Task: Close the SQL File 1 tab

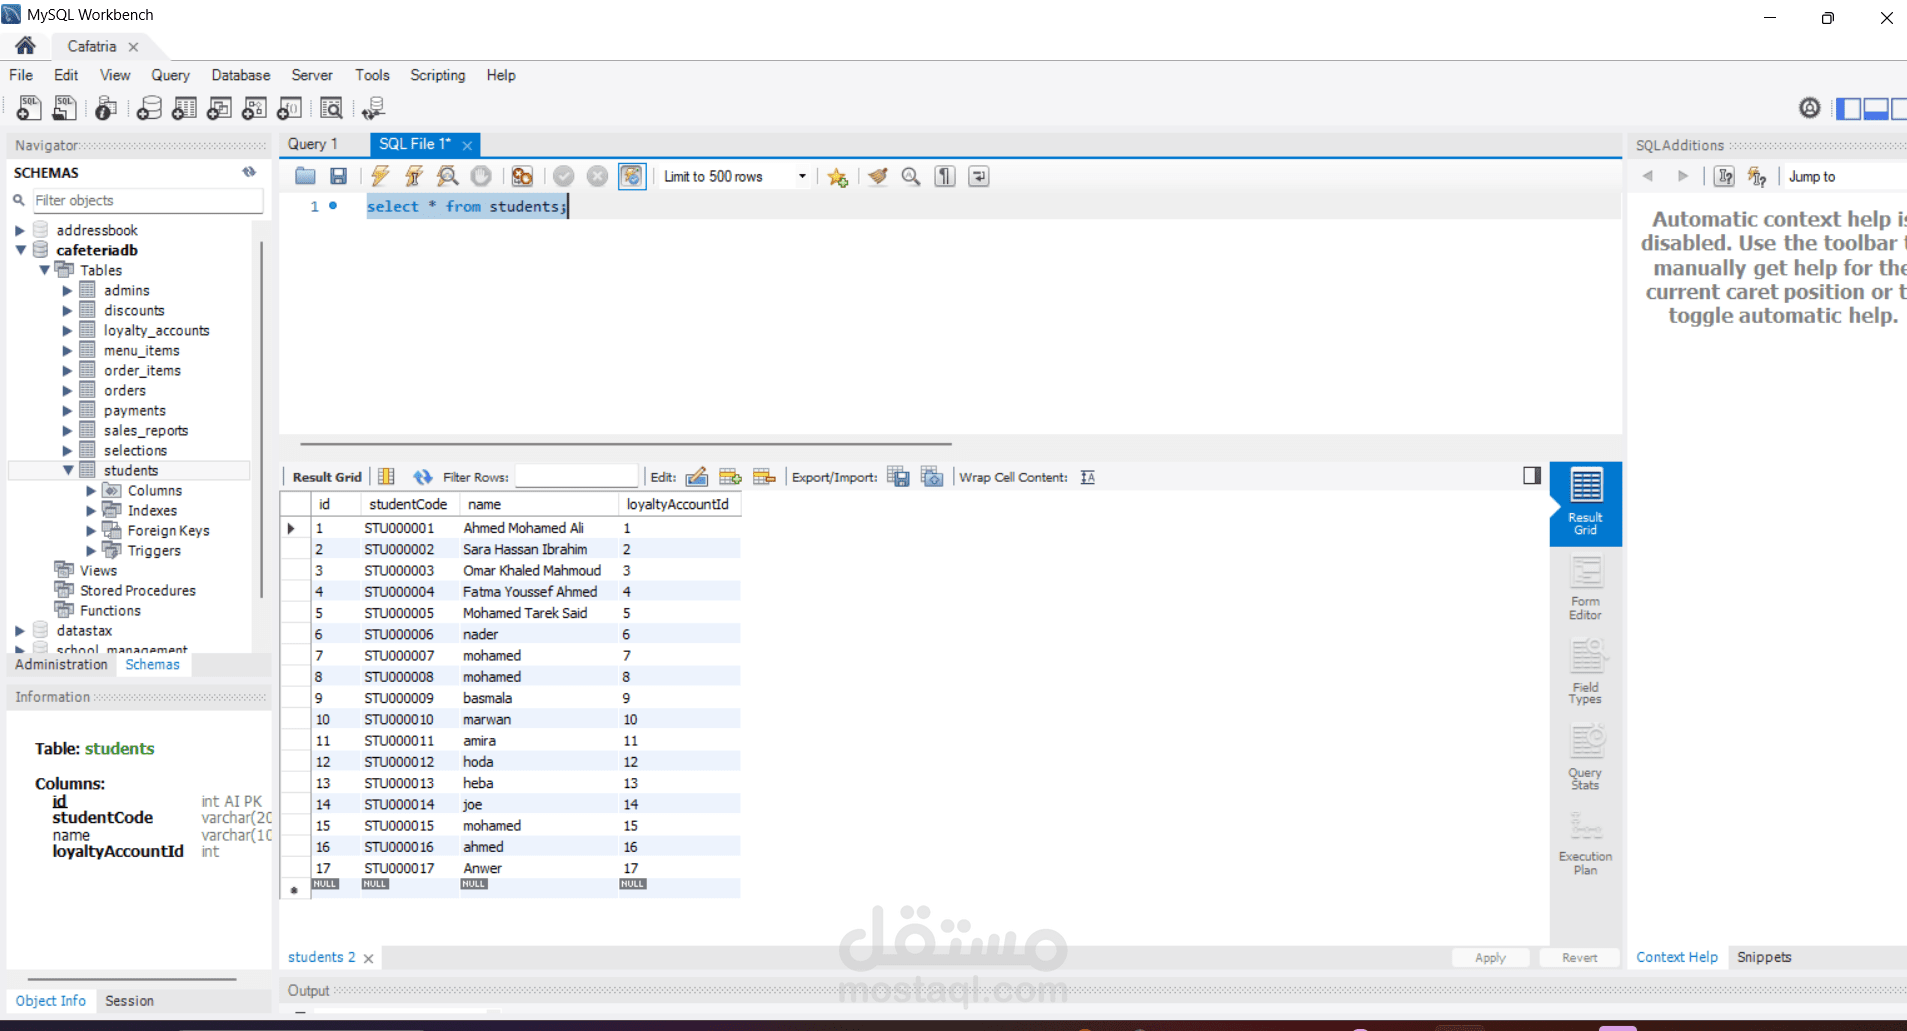Action: [467, 145]
